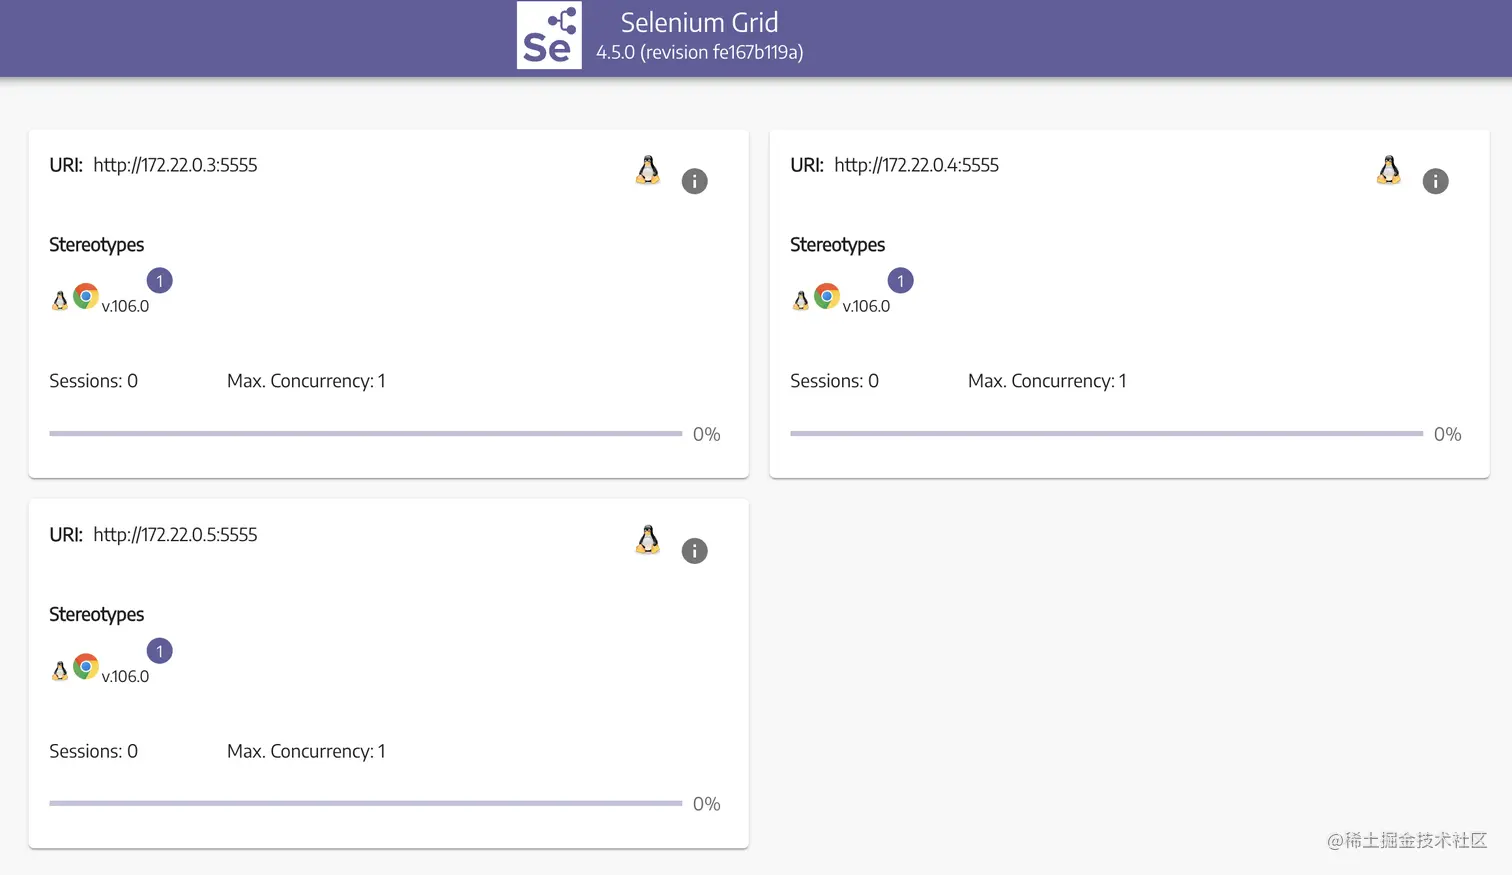Click usage progress bar of node 172.22.0.3
The width and height of the screenshot is (1512, 875).
pos(366,434)
